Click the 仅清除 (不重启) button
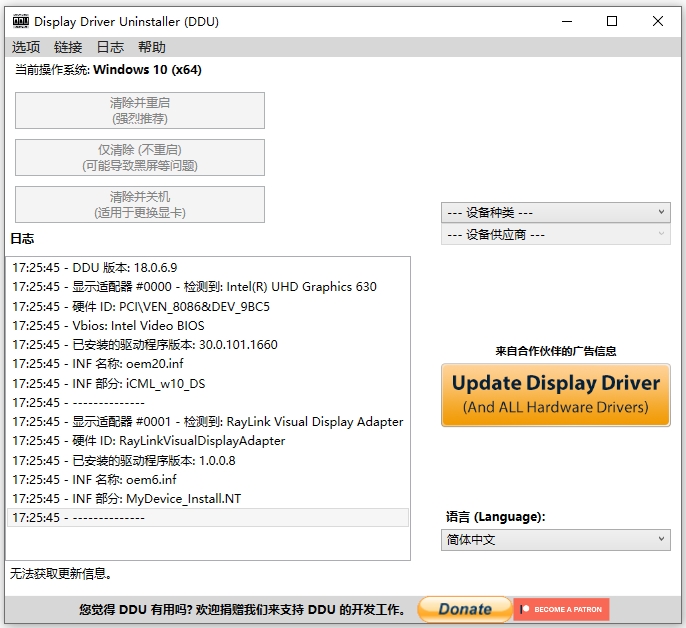The image size is (686, 628). point(140,158)
